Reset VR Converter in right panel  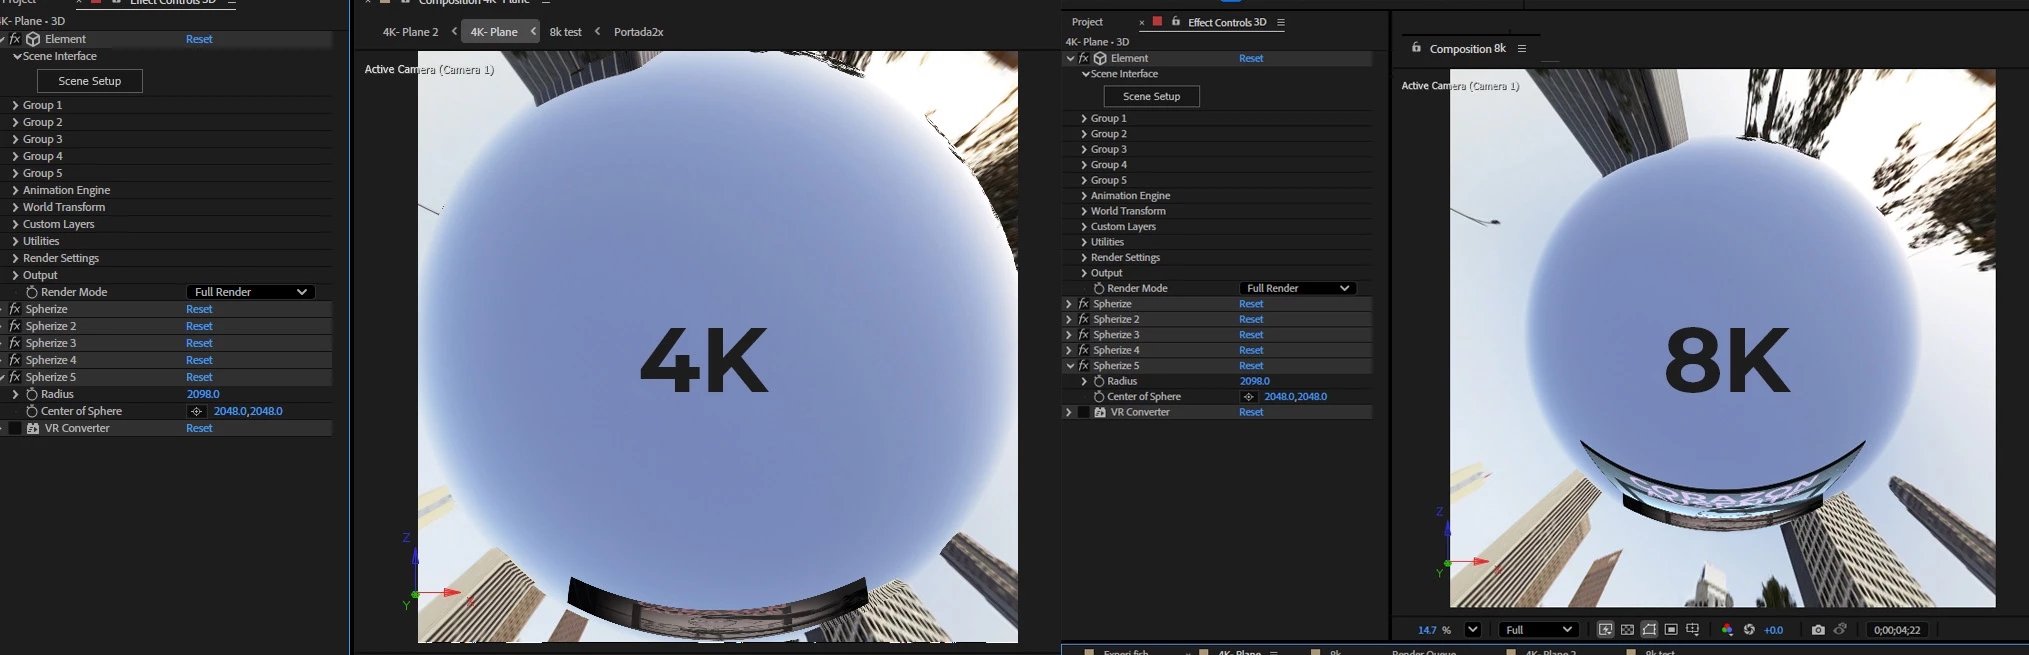tap(1251, 412)
